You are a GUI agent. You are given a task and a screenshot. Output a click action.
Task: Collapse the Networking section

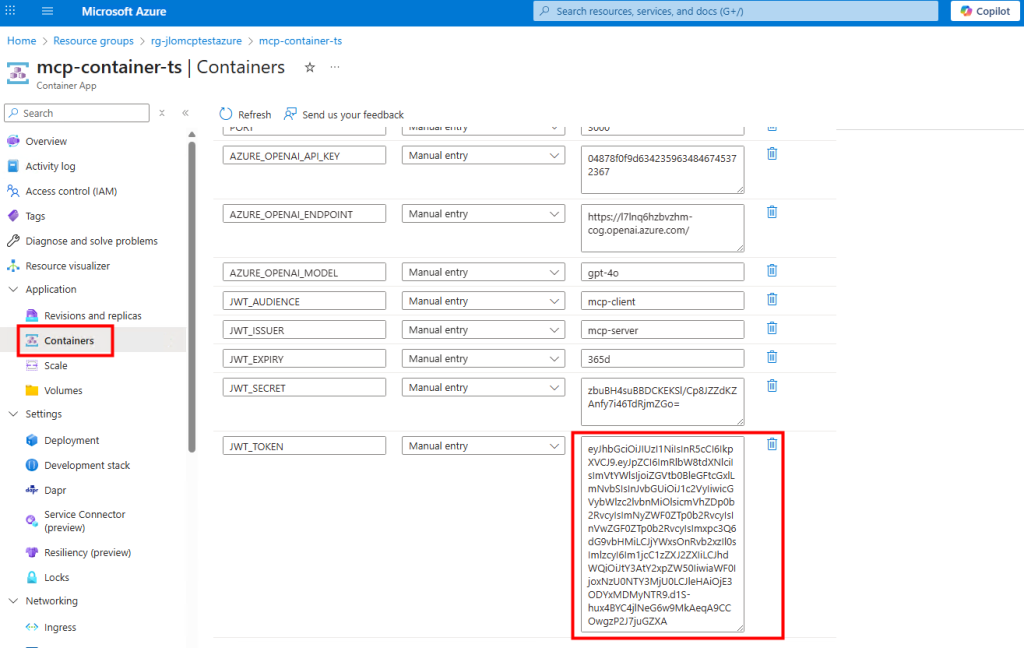pyautogui.click(x=13, y=601)
